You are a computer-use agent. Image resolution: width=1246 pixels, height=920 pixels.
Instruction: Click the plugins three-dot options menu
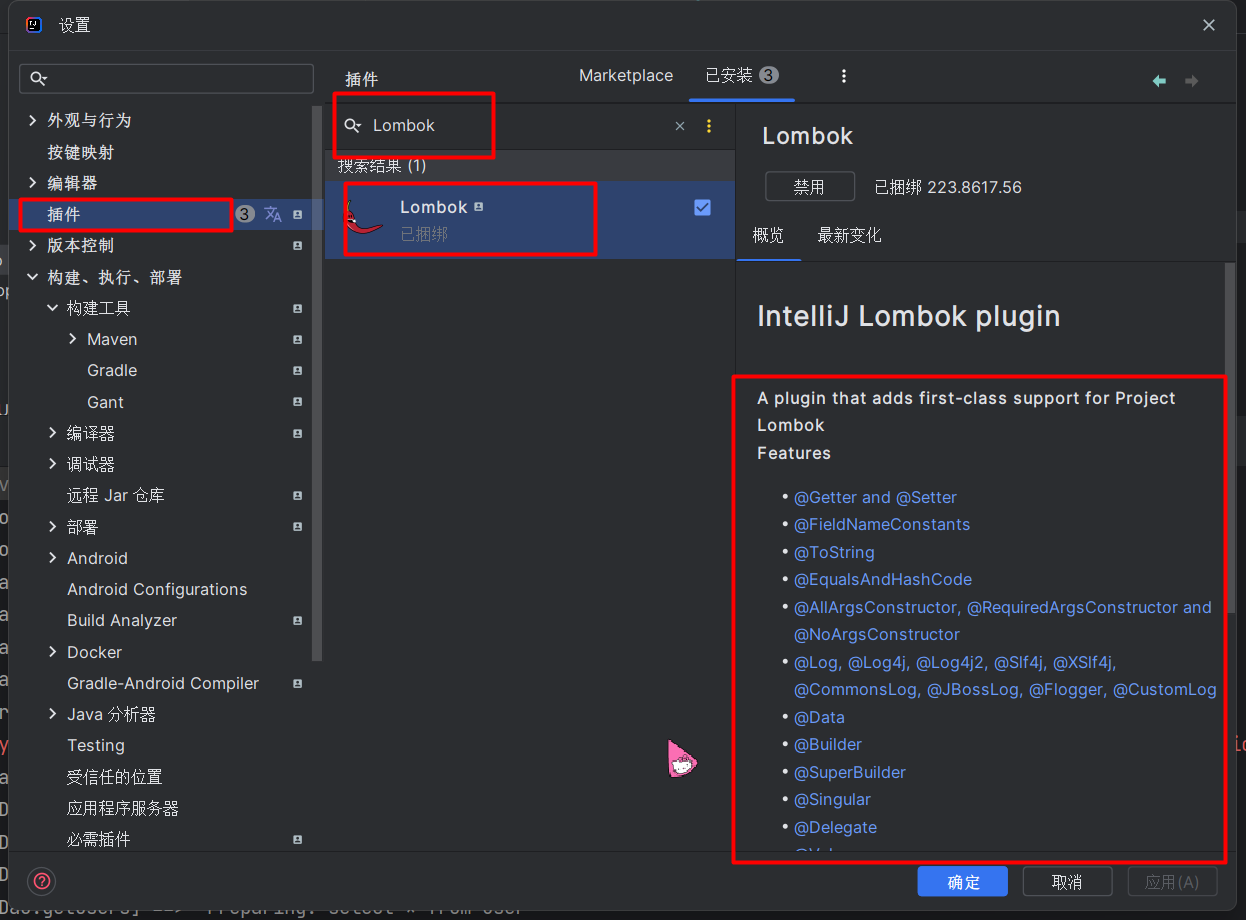click(x=844, y=76)
